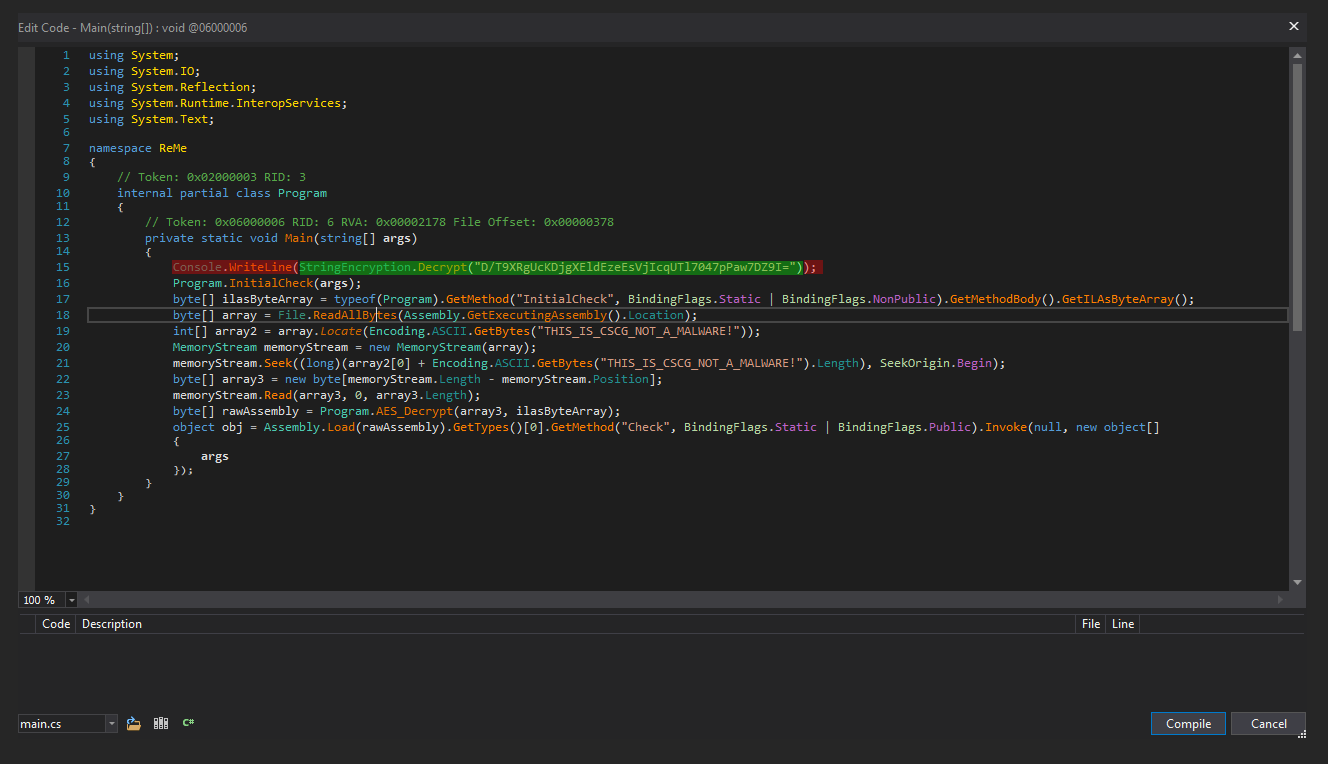Click the horizontal scrollbar left arrow
Viewport: 1328px width, 764px height.
[x=86, y=600]
